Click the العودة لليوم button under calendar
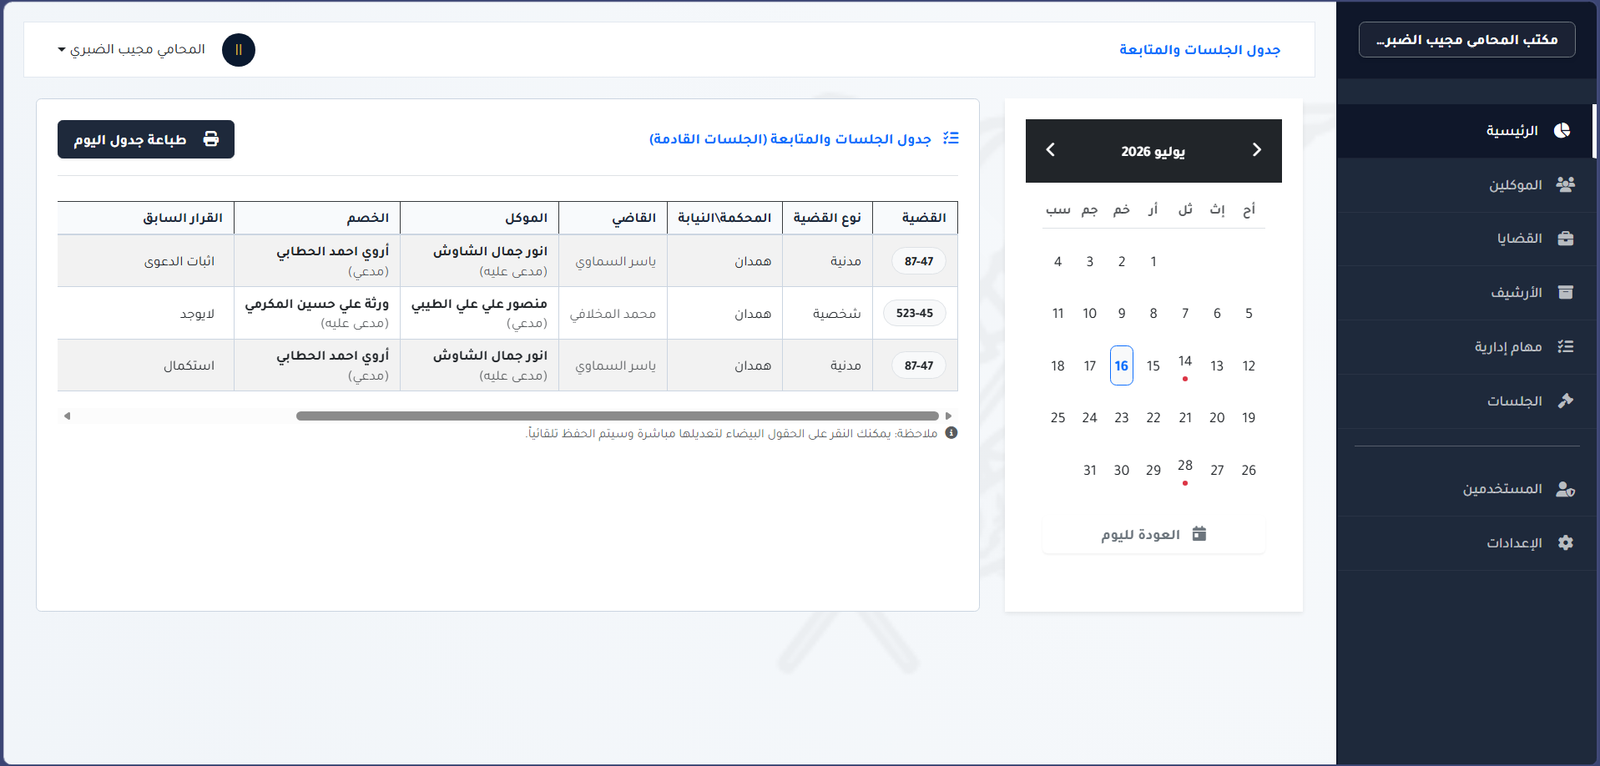 1153,534
